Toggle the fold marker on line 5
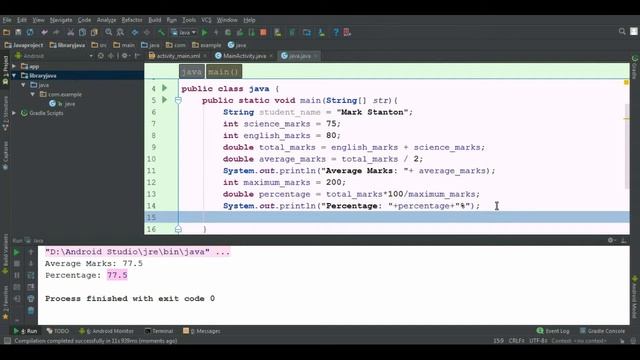The height and width of the screenshot is (360, 640). point(178,100)
